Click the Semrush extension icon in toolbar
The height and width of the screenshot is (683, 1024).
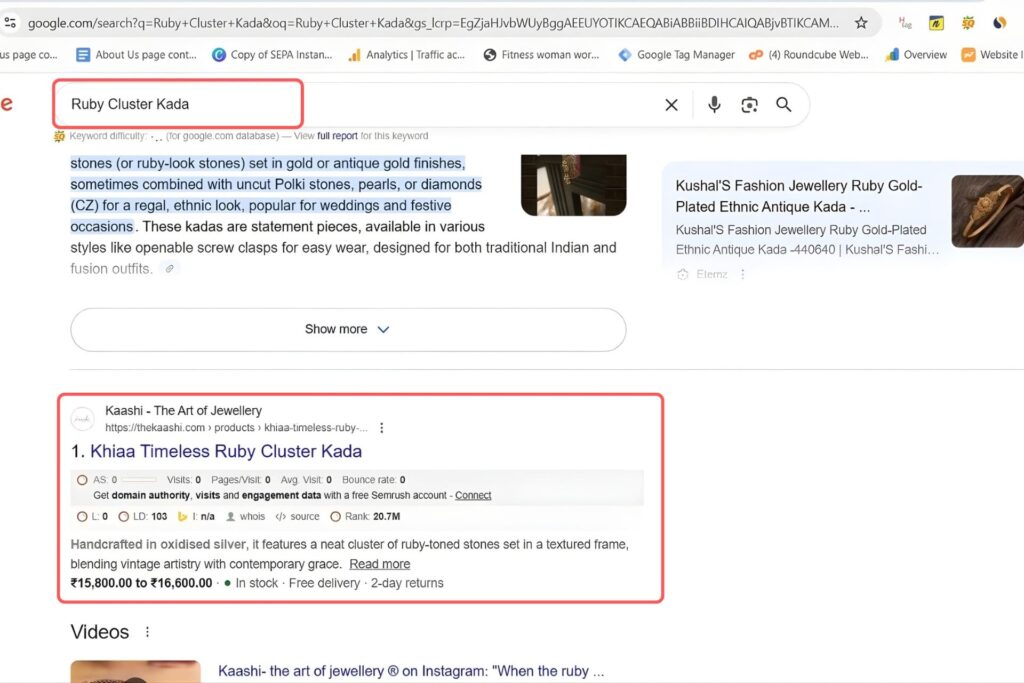[x=999, y=22]
